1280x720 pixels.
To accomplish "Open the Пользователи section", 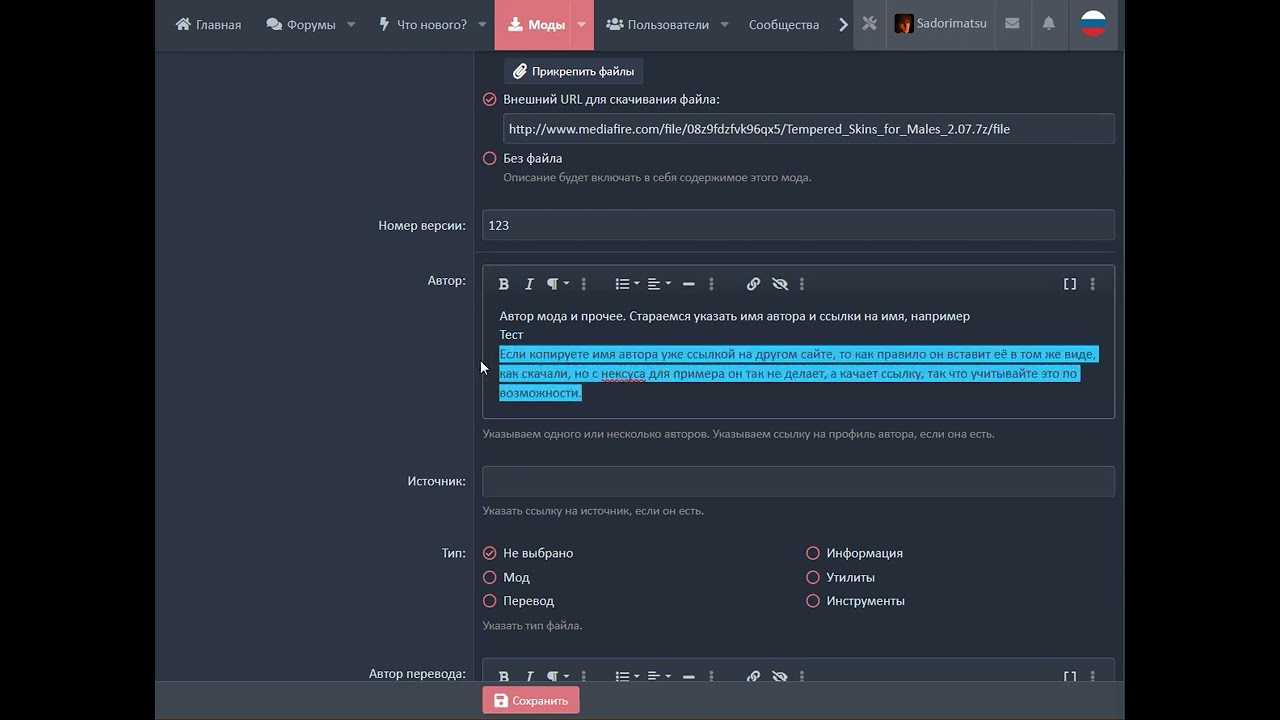I will 657,24.
